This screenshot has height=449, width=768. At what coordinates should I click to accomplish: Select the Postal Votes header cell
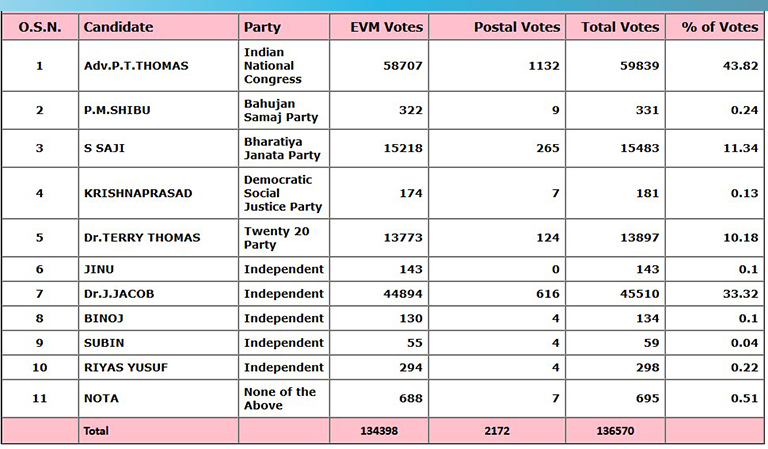tap(516, 27)
